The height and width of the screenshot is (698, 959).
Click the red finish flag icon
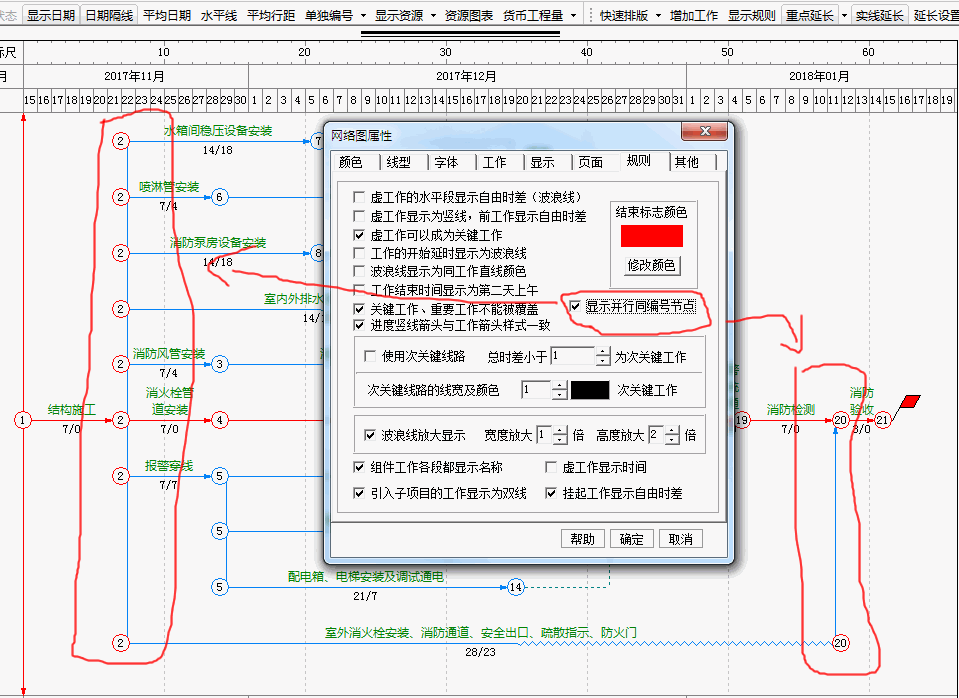909,402
